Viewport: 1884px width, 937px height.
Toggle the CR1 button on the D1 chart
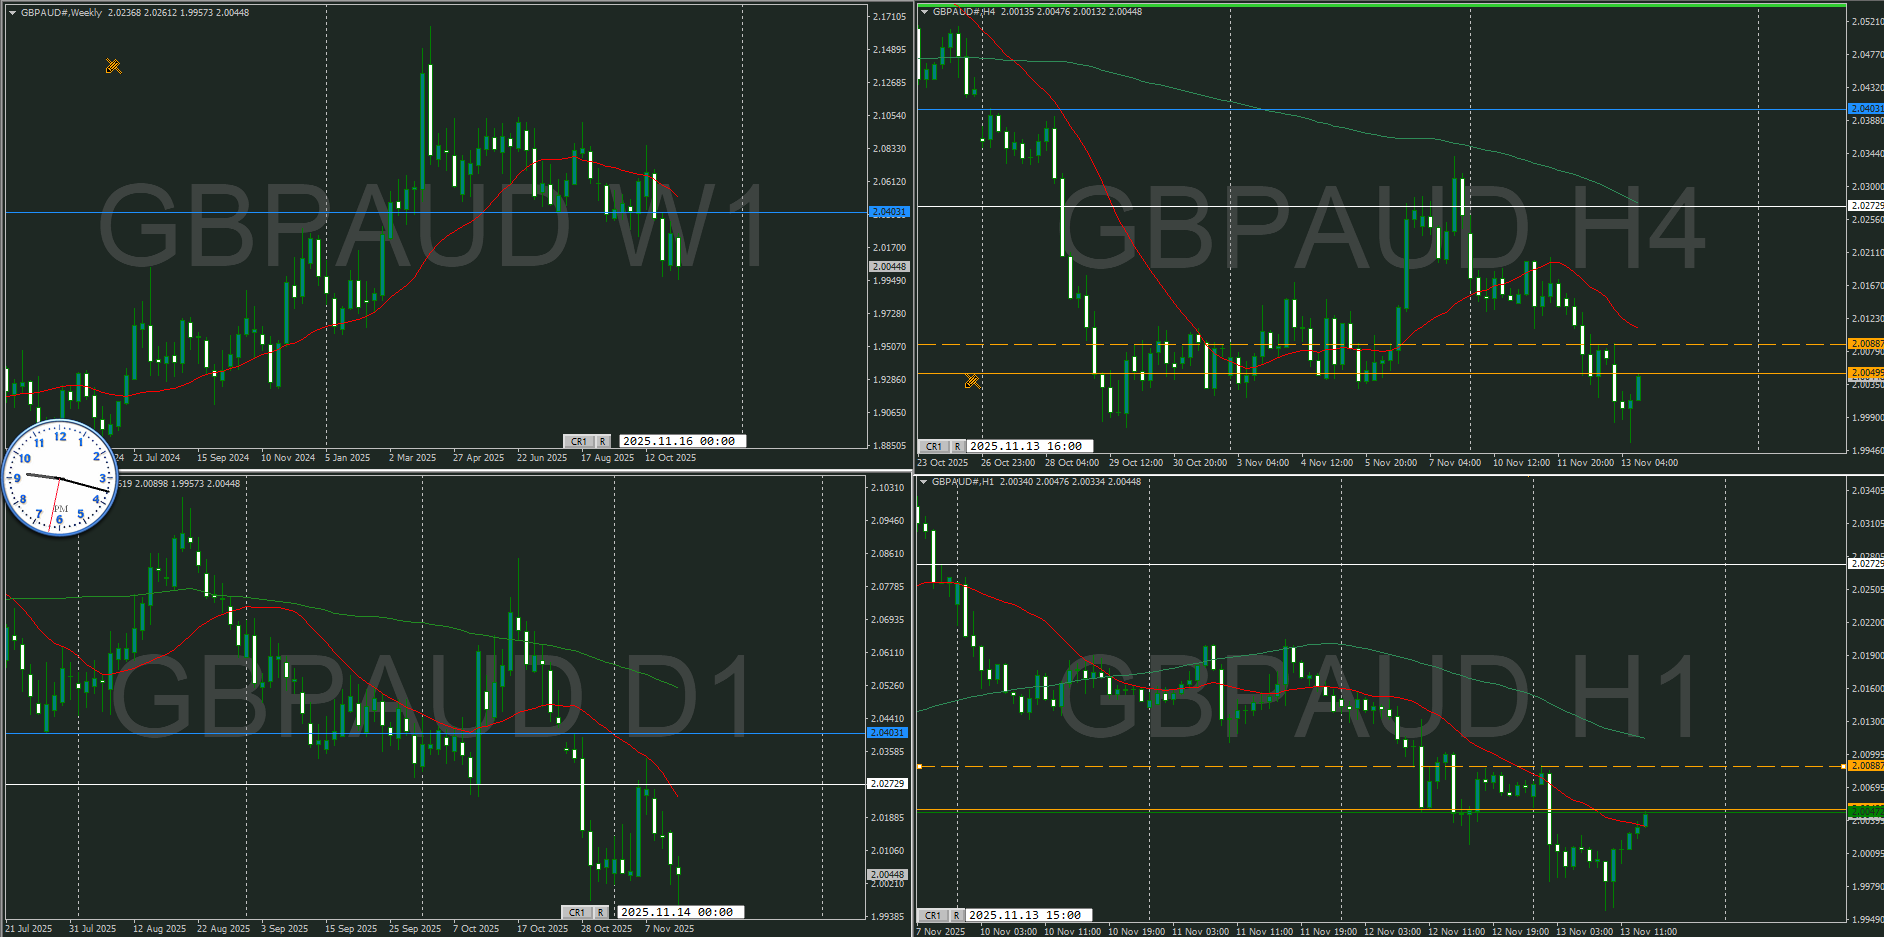(x=577, y=912)
